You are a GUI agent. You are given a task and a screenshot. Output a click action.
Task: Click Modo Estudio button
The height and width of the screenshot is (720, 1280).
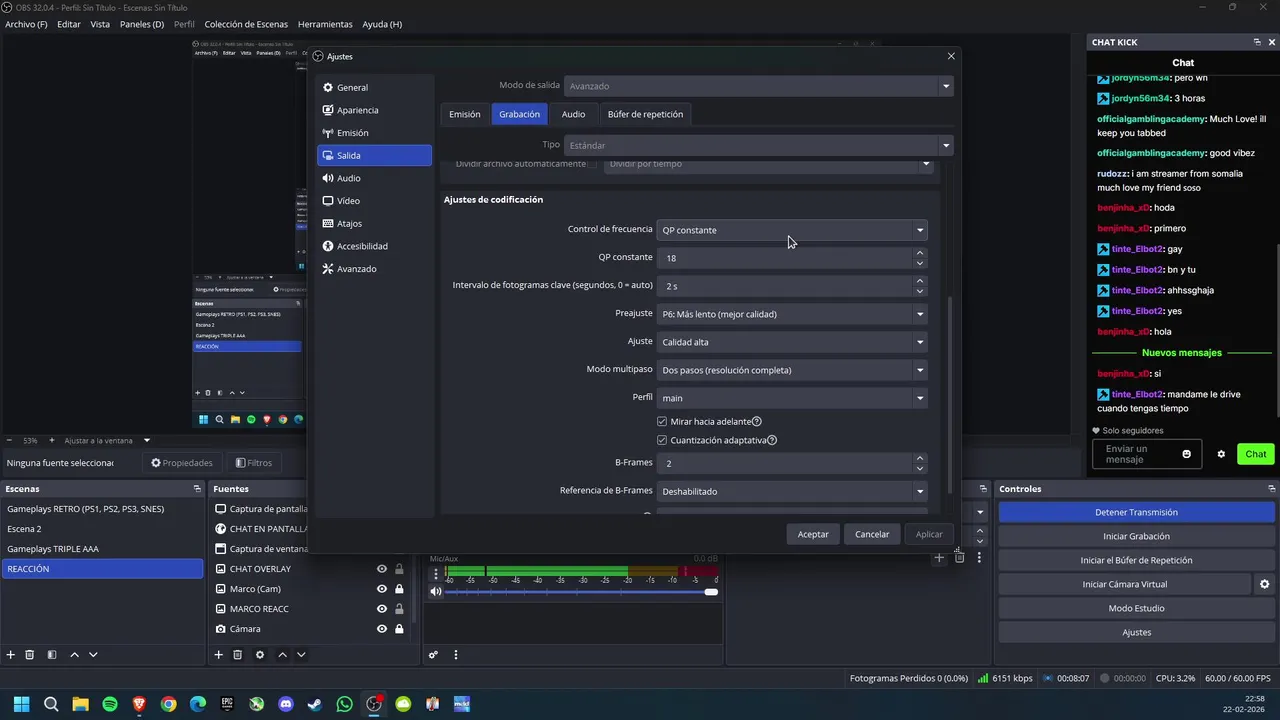pyautogui.click(x=1136, y=608)
